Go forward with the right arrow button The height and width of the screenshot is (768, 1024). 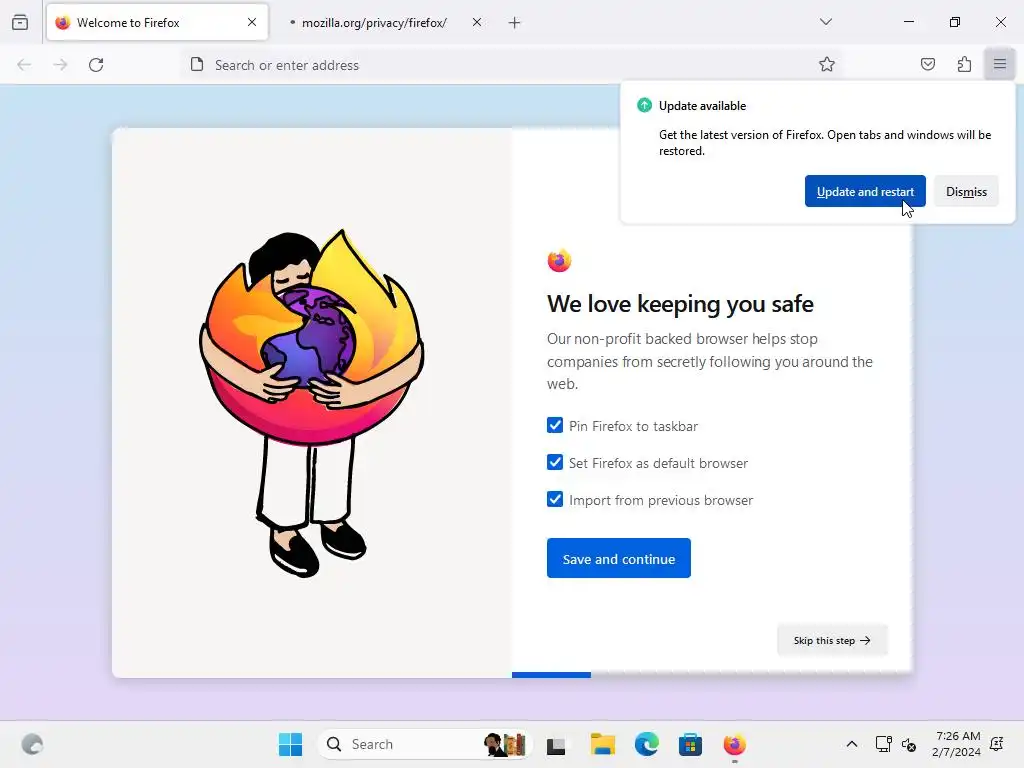pyautogui.click(x=60, y=65)
